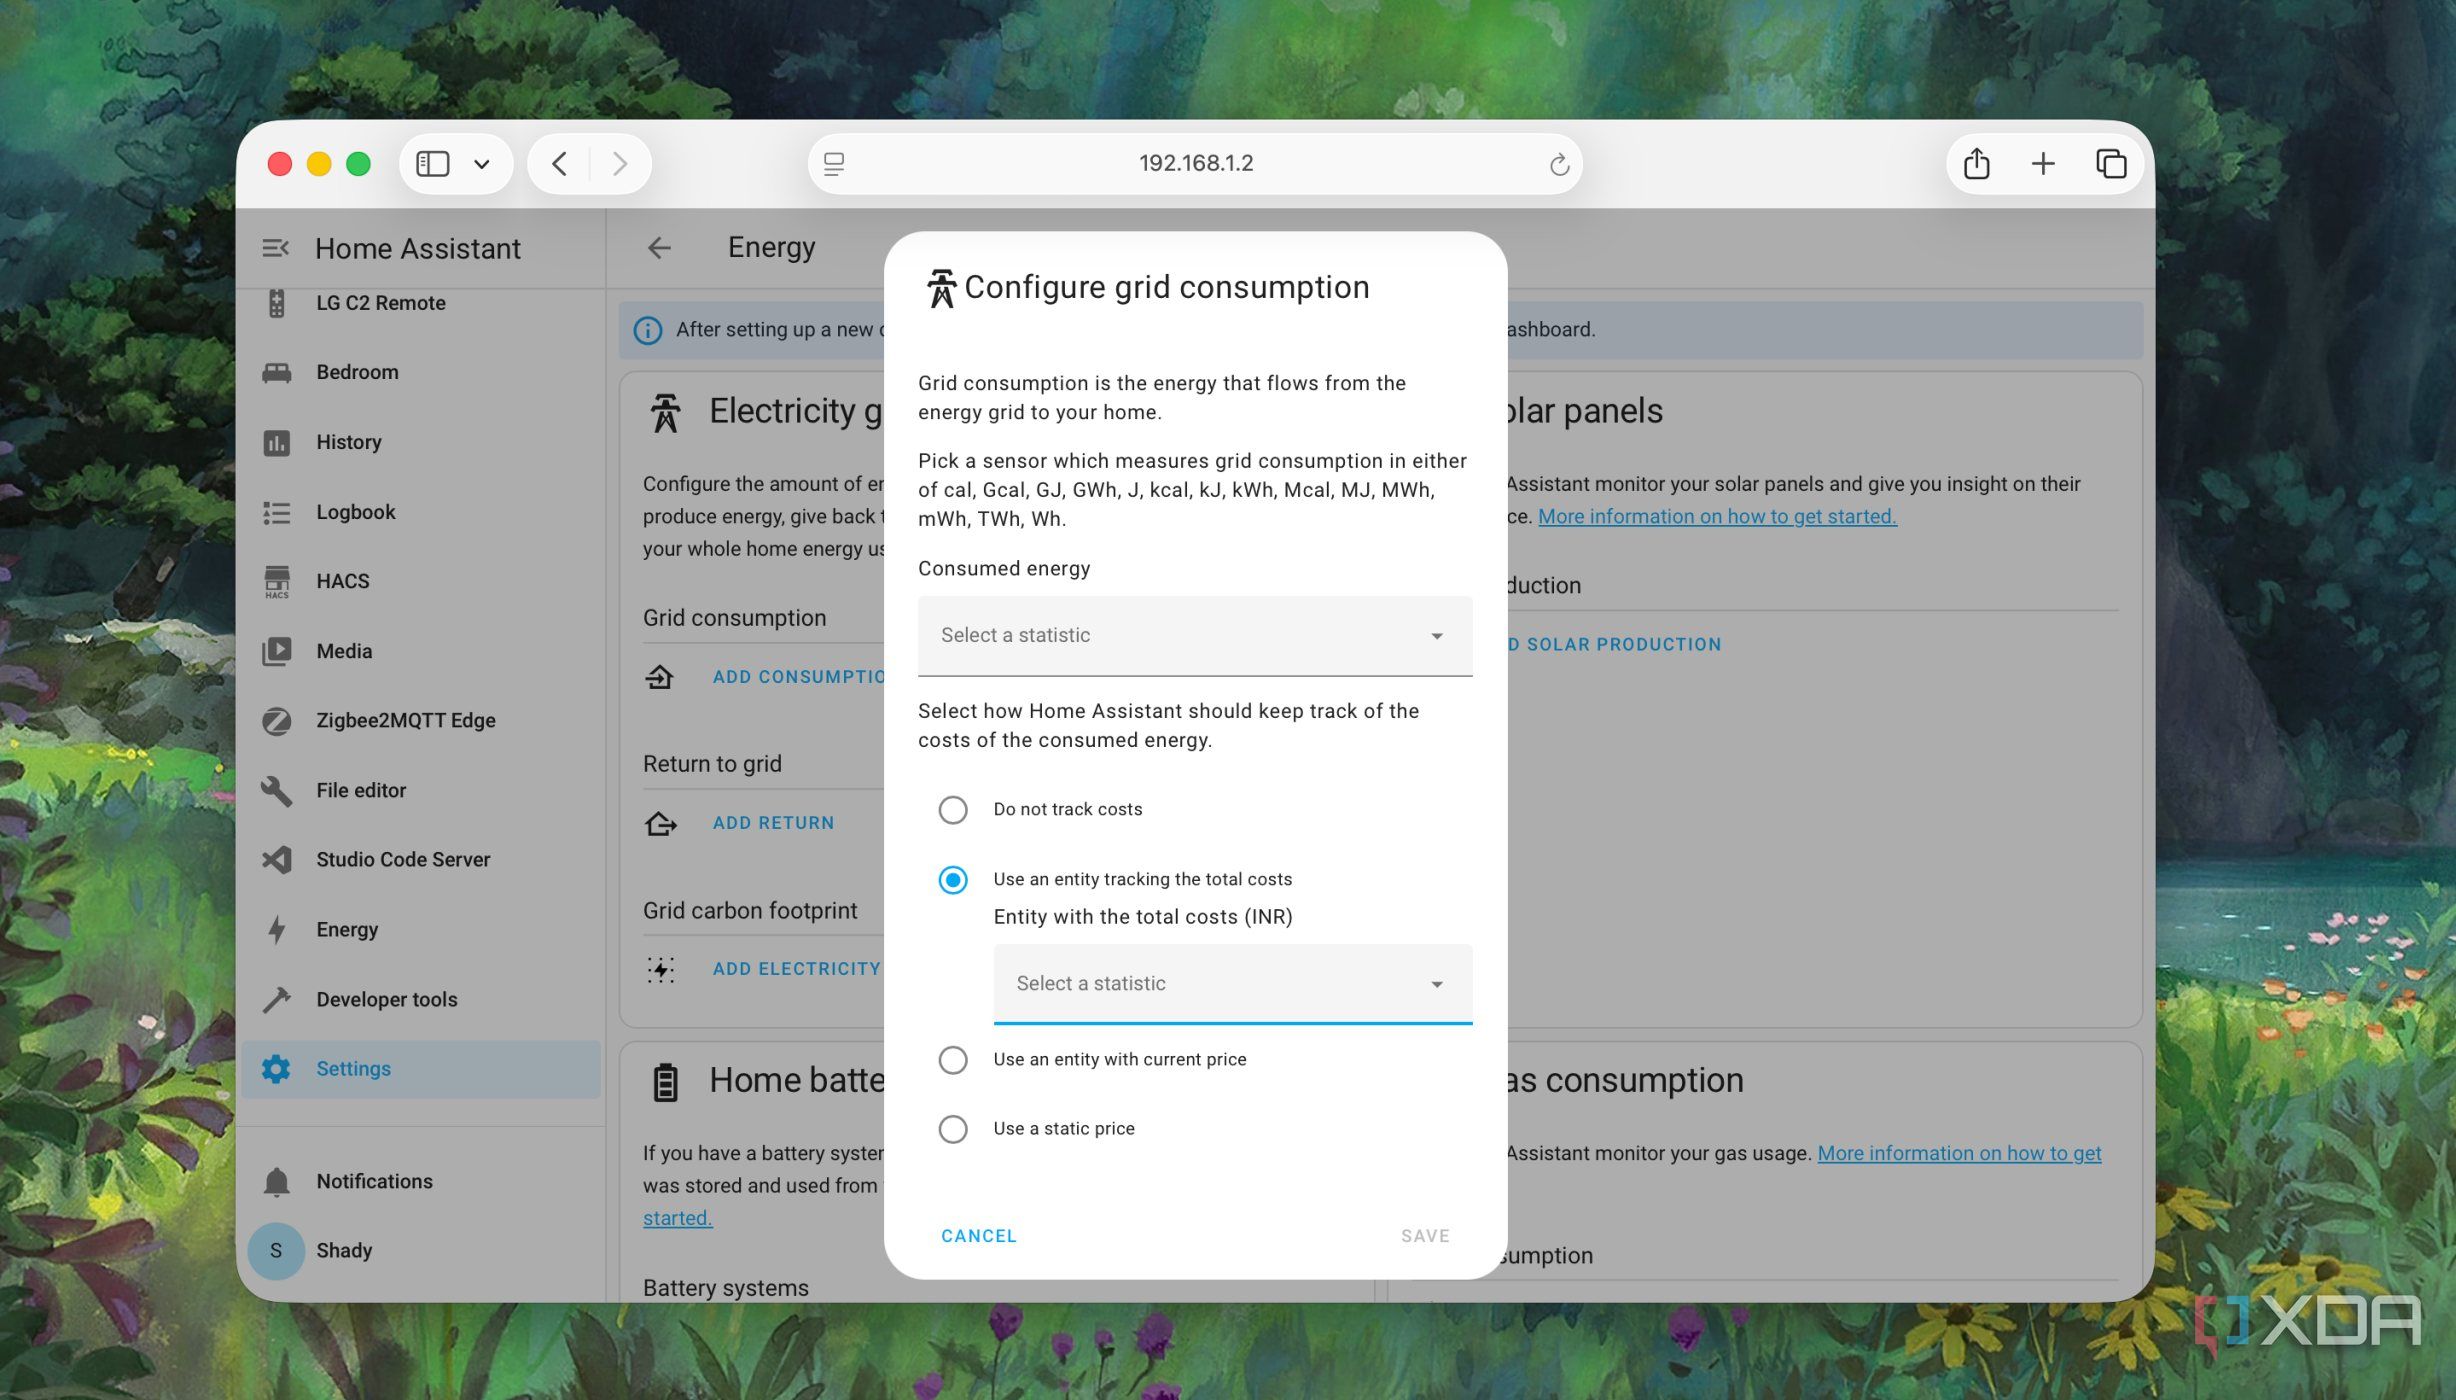Open the Zigbee2MQTT Edge icon

click(x=277, y=721)
